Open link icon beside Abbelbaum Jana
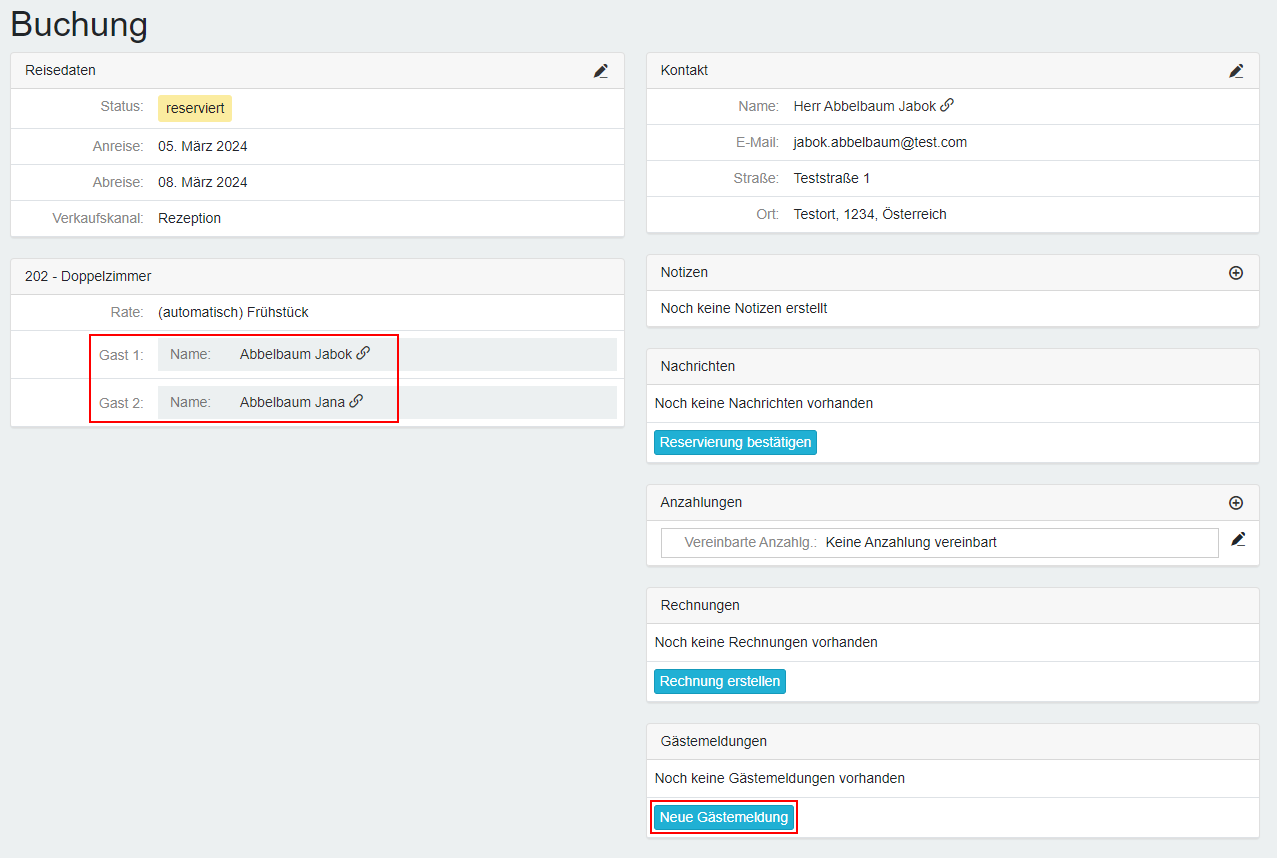The width and height of the screenshot is (1277, 858). click(356, 401)
